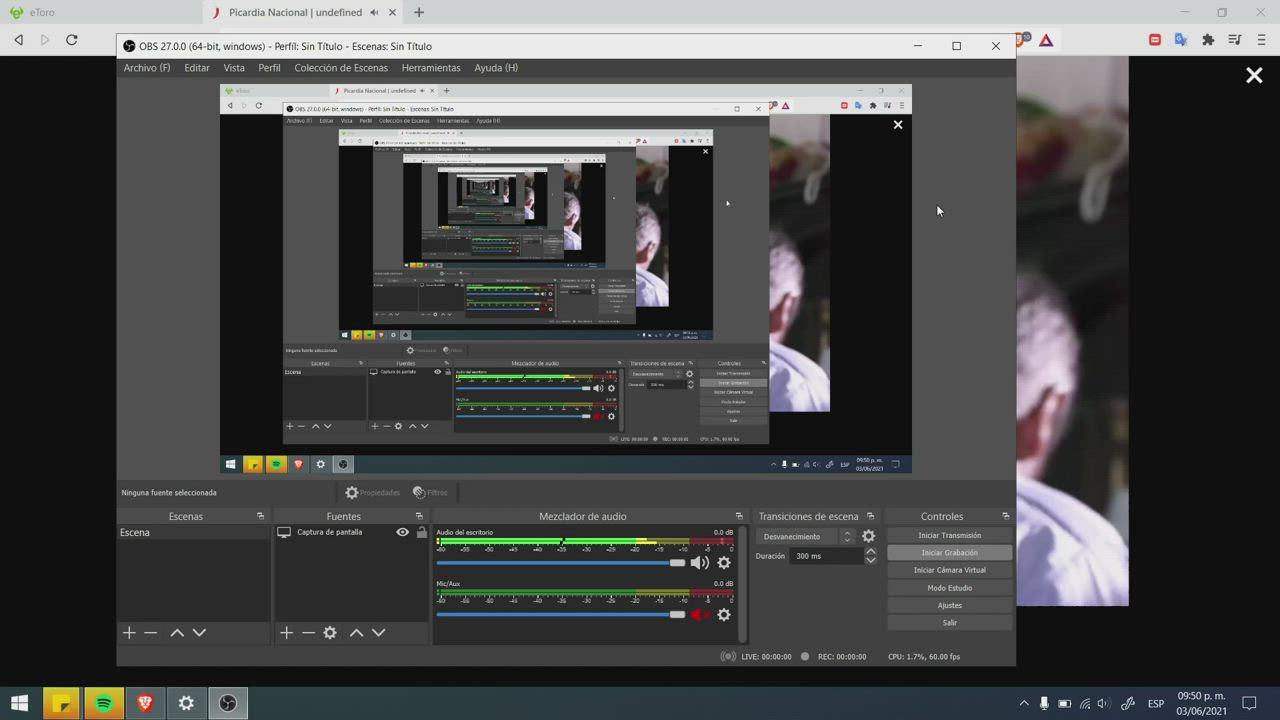1280x720 pixels.
Task: Click Iniciar Grabación button
Action: 949,553
